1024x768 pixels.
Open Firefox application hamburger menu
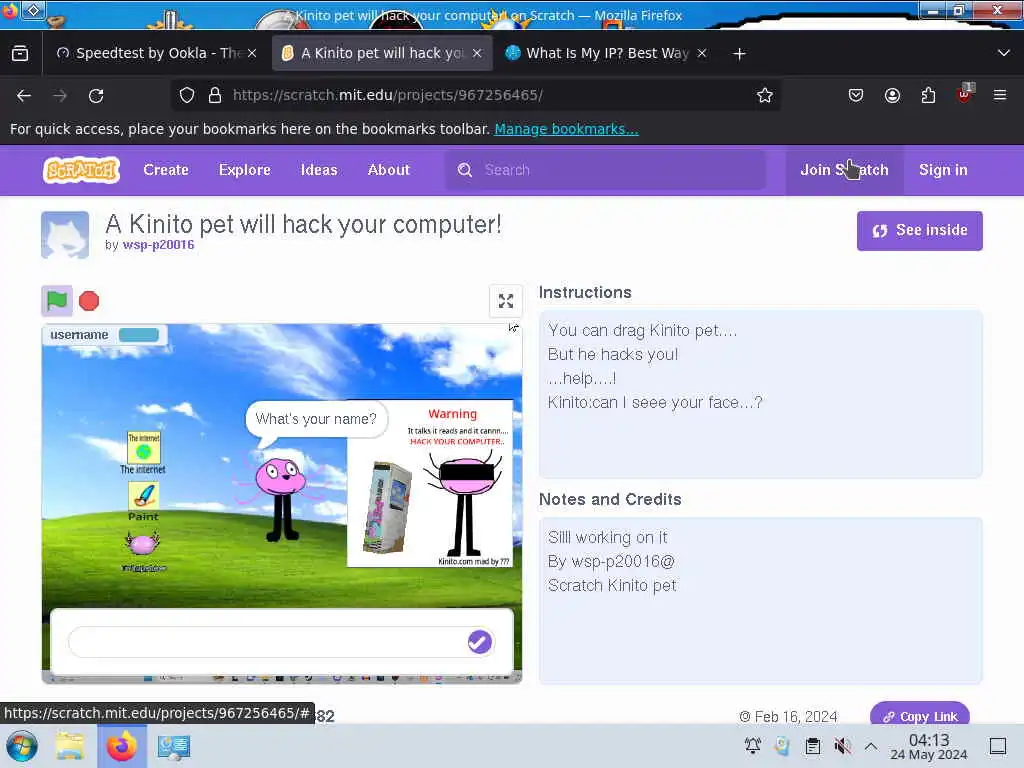(1000, 95)
